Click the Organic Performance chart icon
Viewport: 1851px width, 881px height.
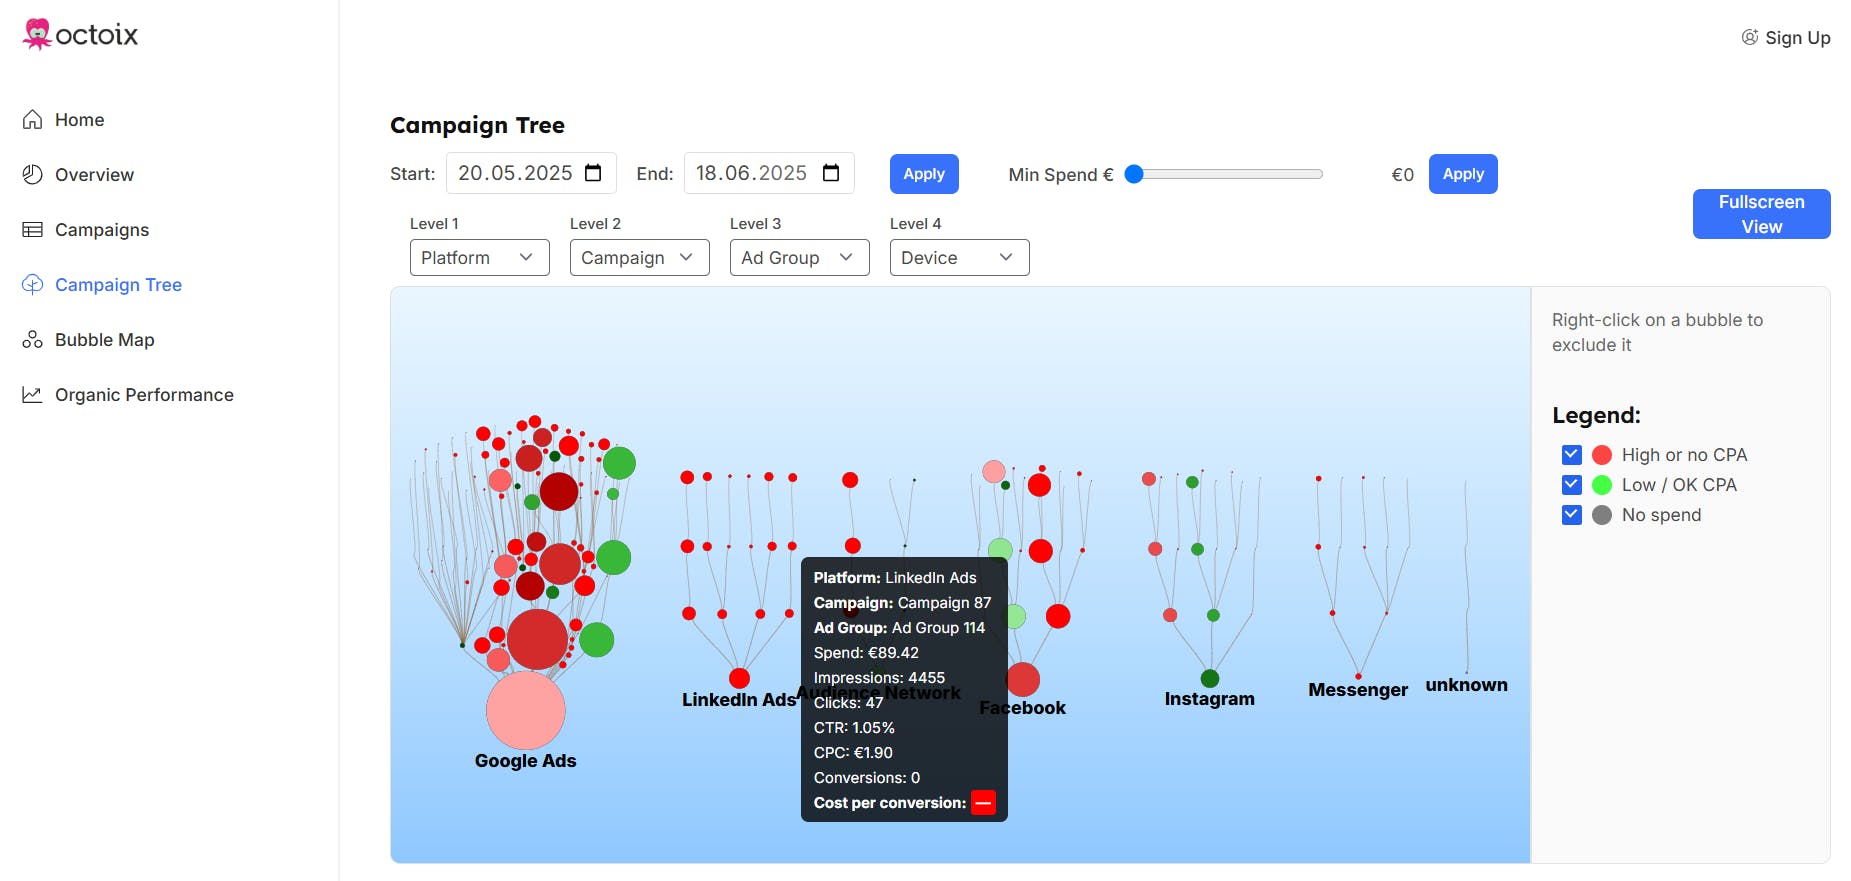coord(33,395)
